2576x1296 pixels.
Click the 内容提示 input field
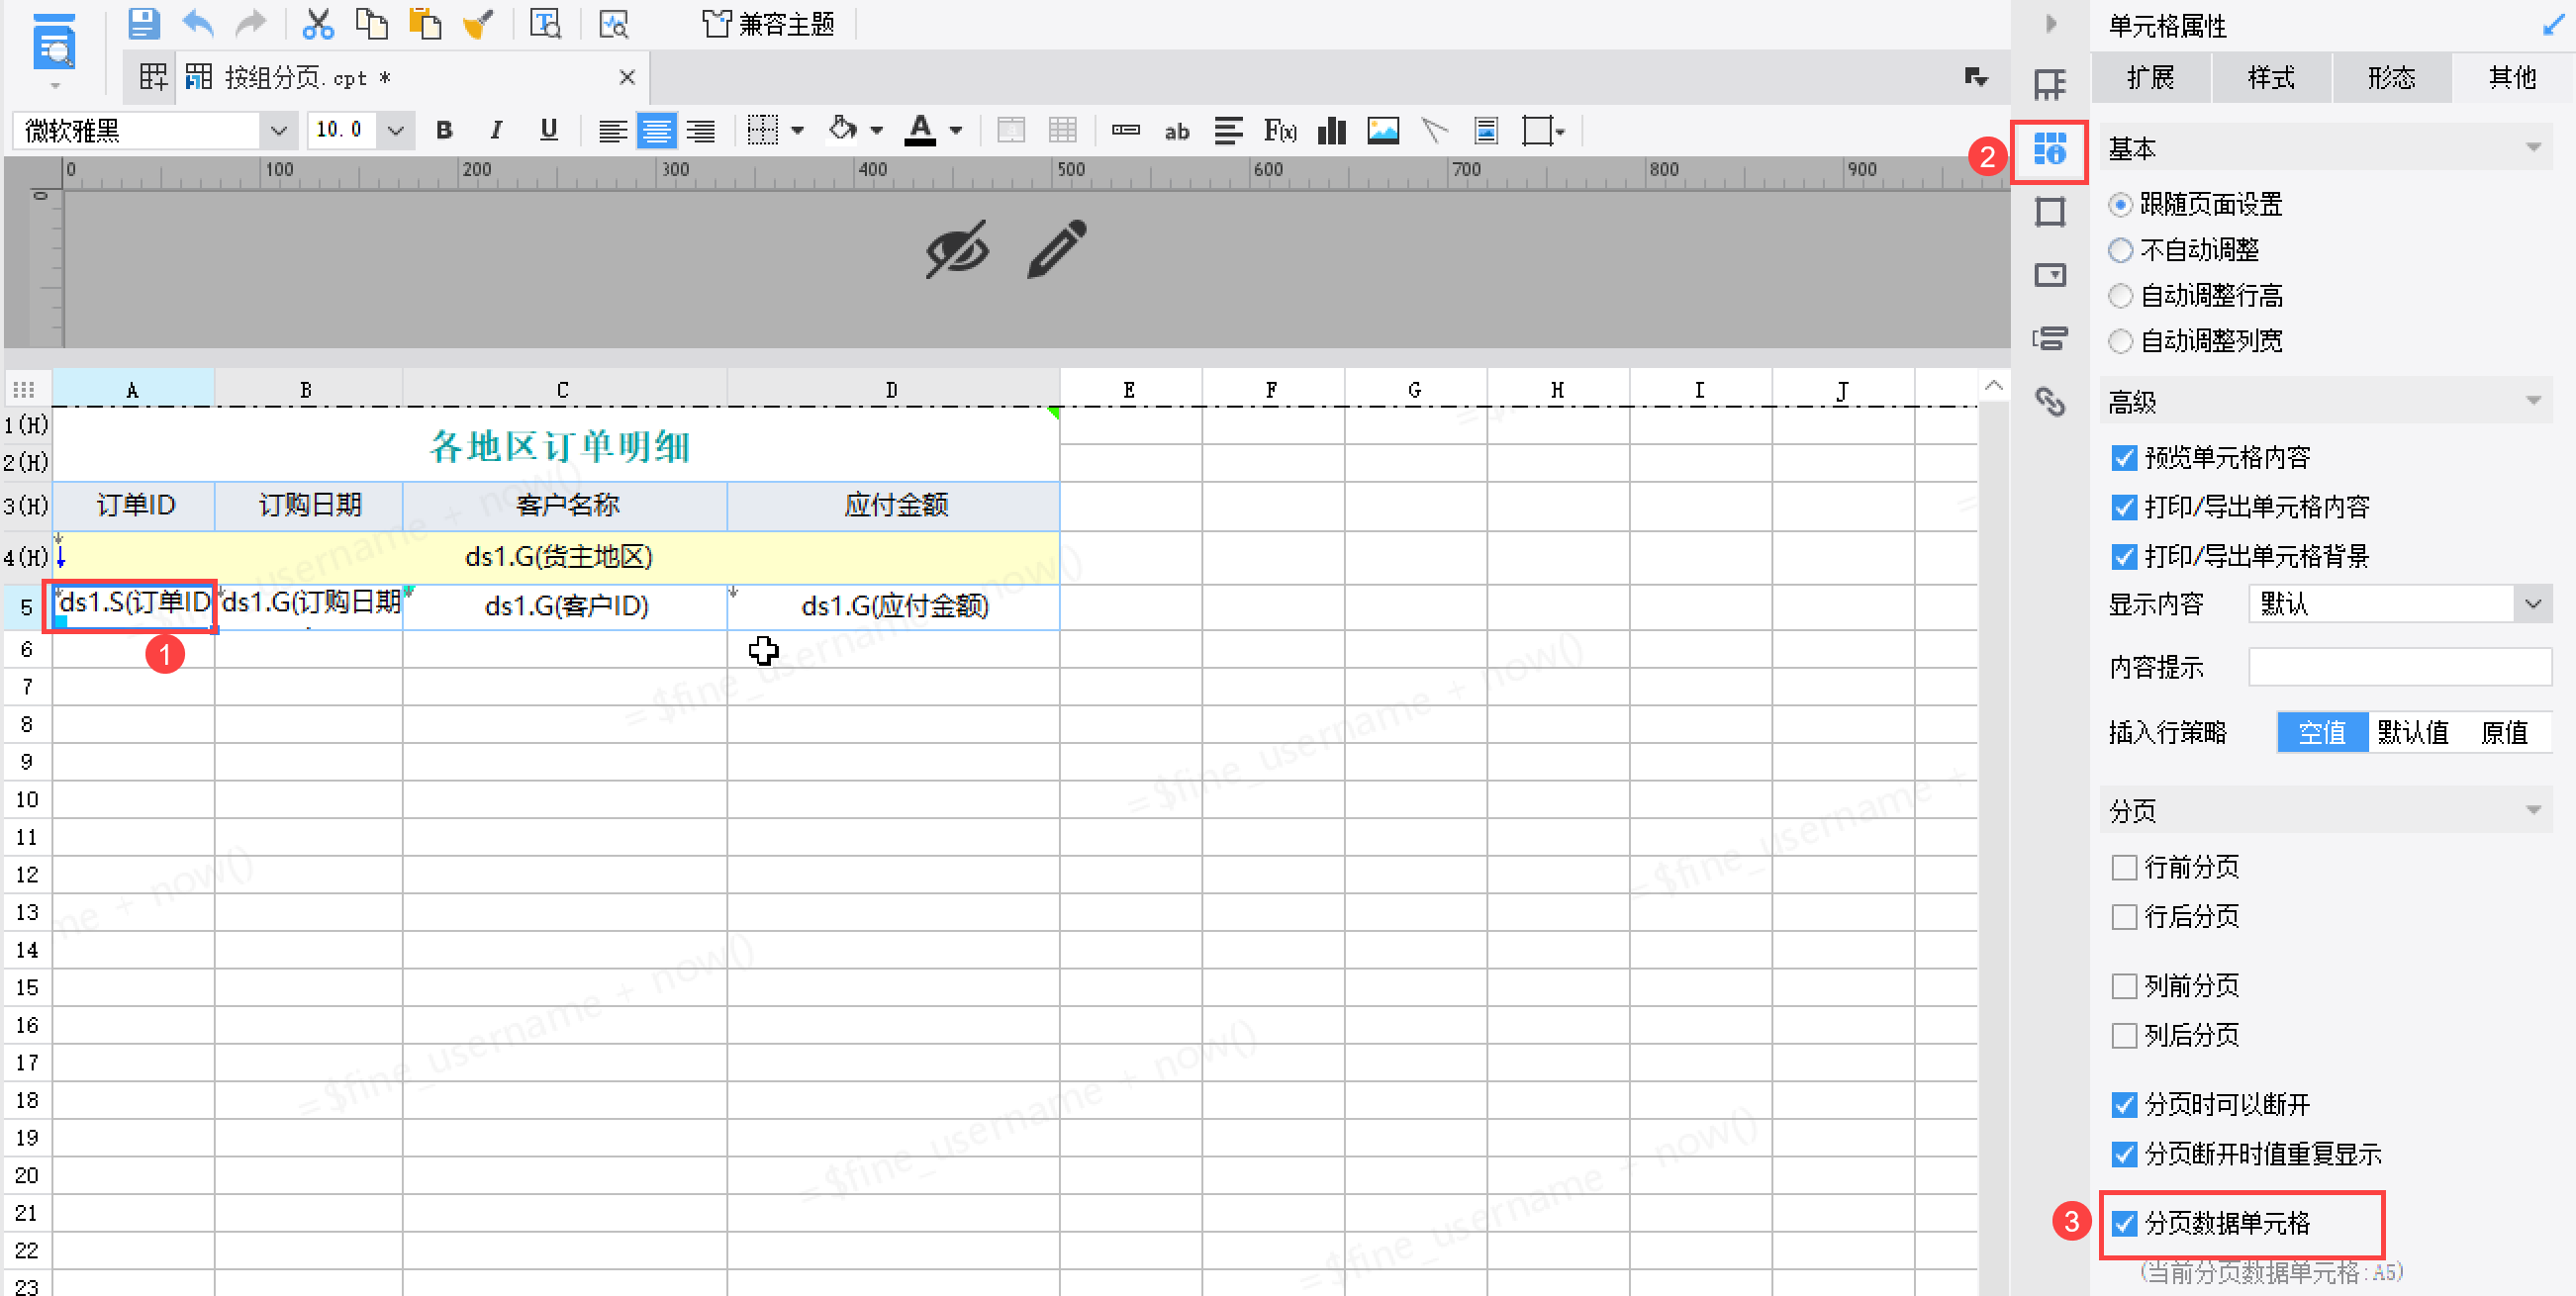2398,667
